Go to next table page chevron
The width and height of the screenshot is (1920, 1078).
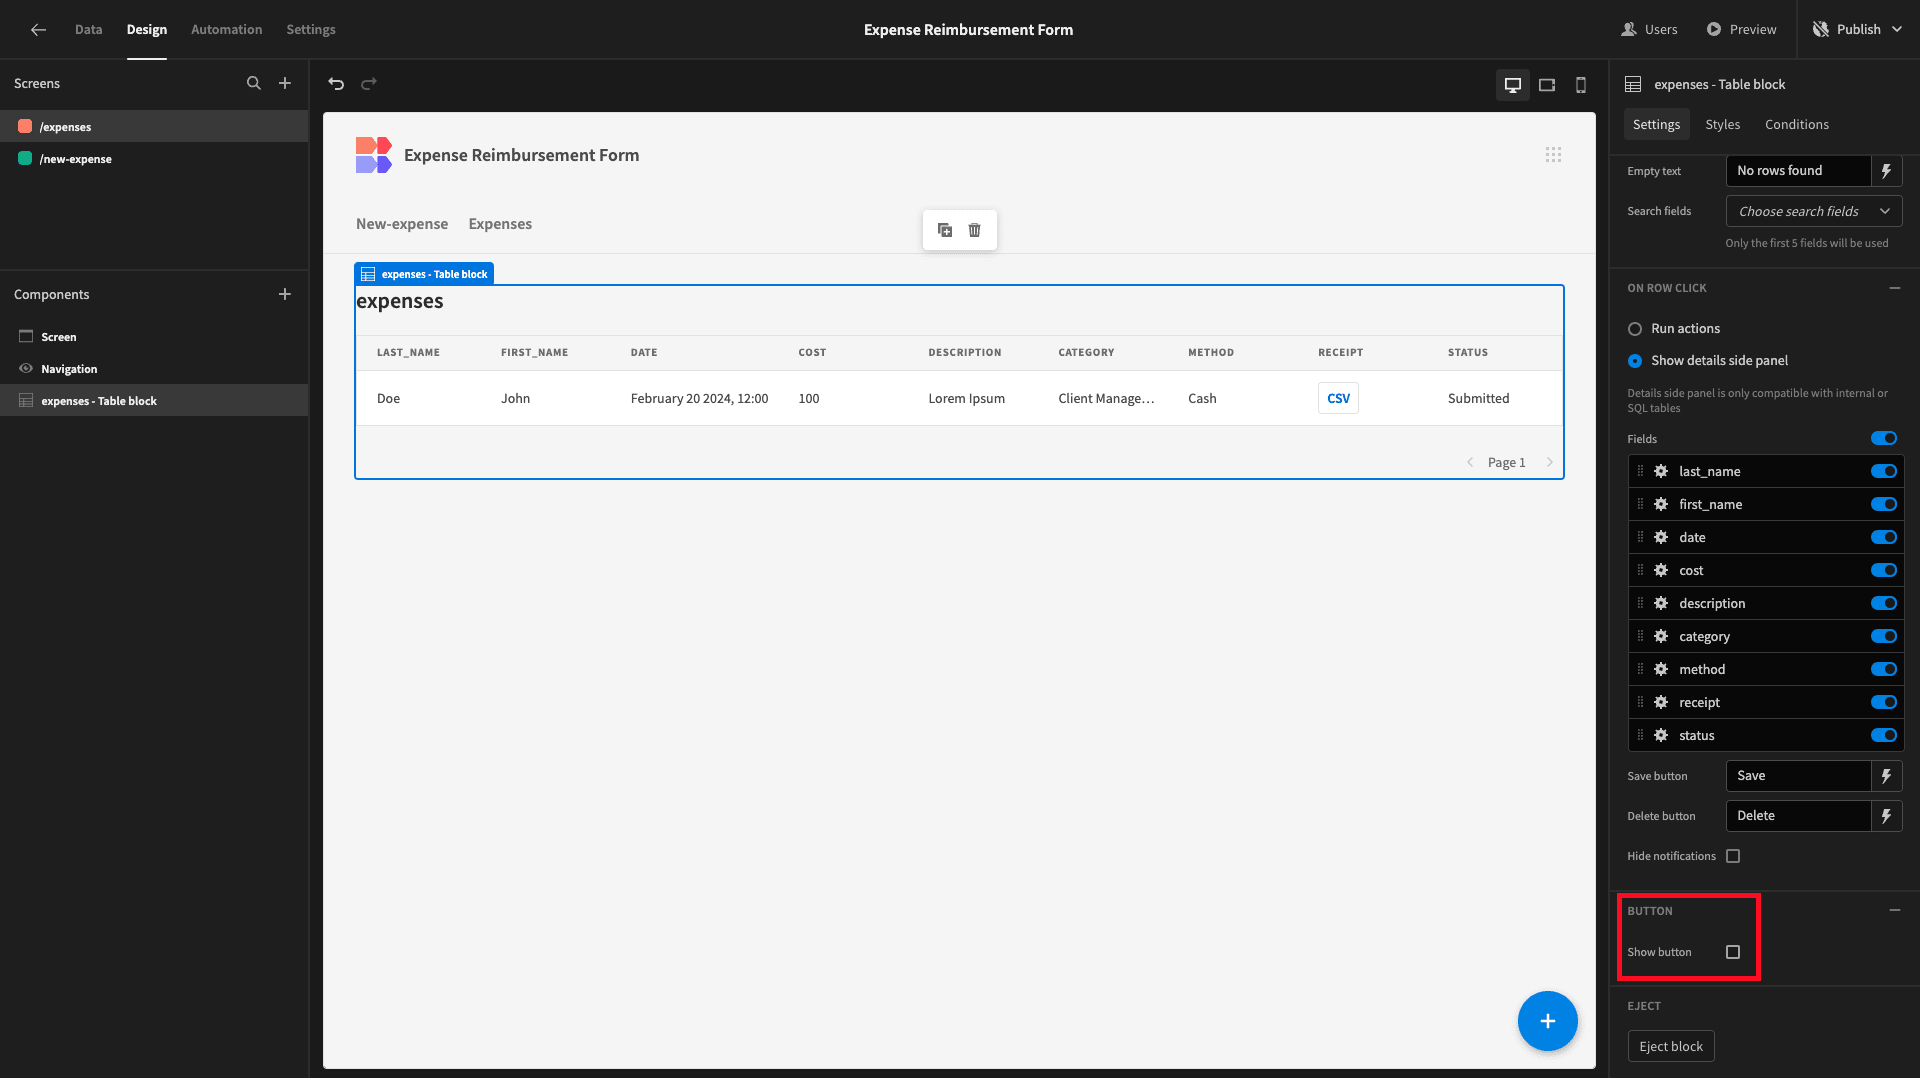[1549, 462]
